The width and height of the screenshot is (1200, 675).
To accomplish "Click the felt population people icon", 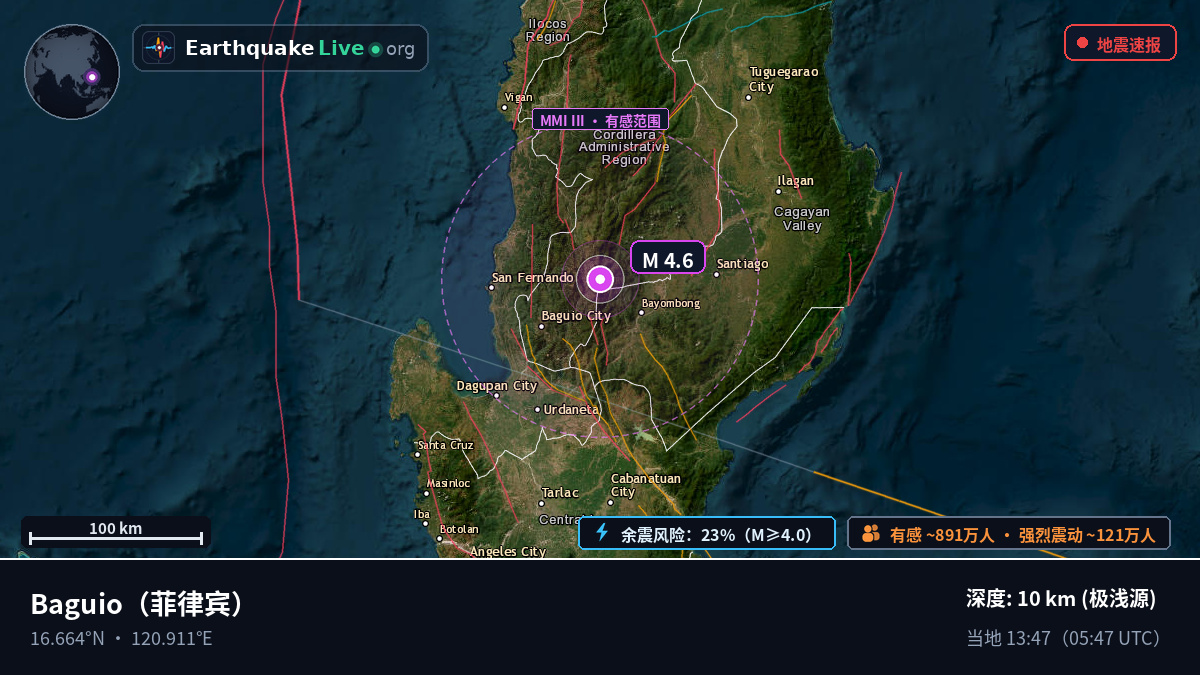I will coord(870,534).
